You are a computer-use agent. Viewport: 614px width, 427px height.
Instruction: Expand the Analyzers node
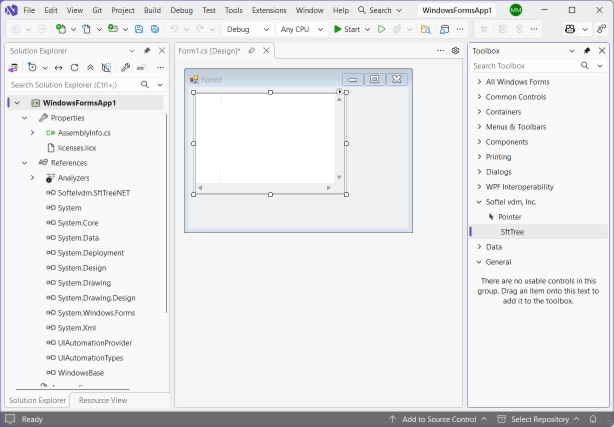[x=33, y=178]
